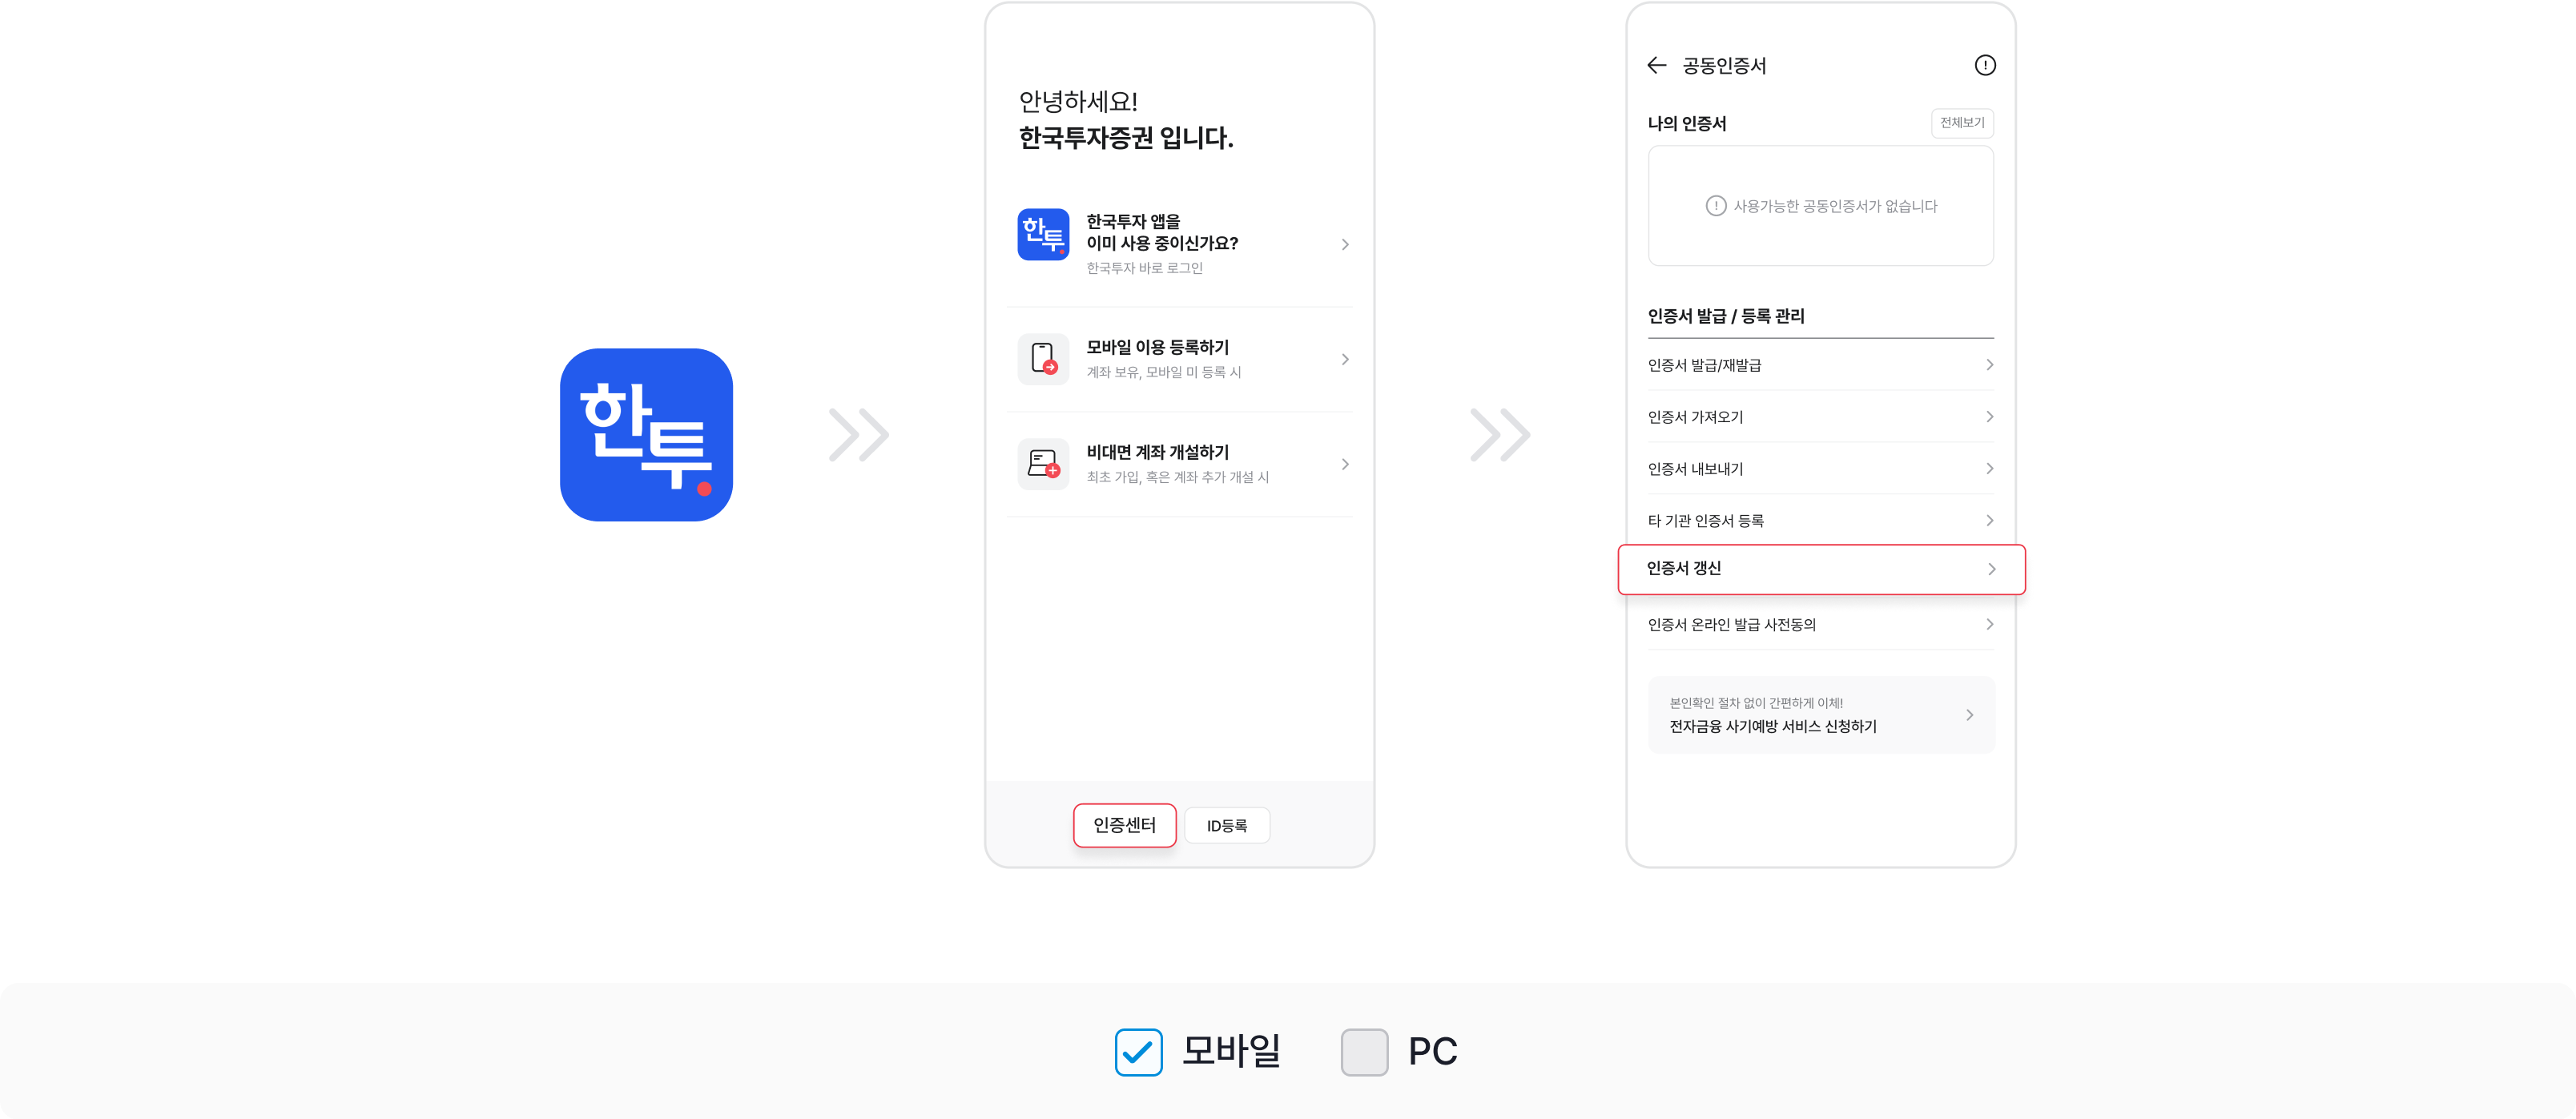This screenshot has height=1119, width=2576.
Task: Click the second double-arrow step indicator
Action: coord(1500,435)
